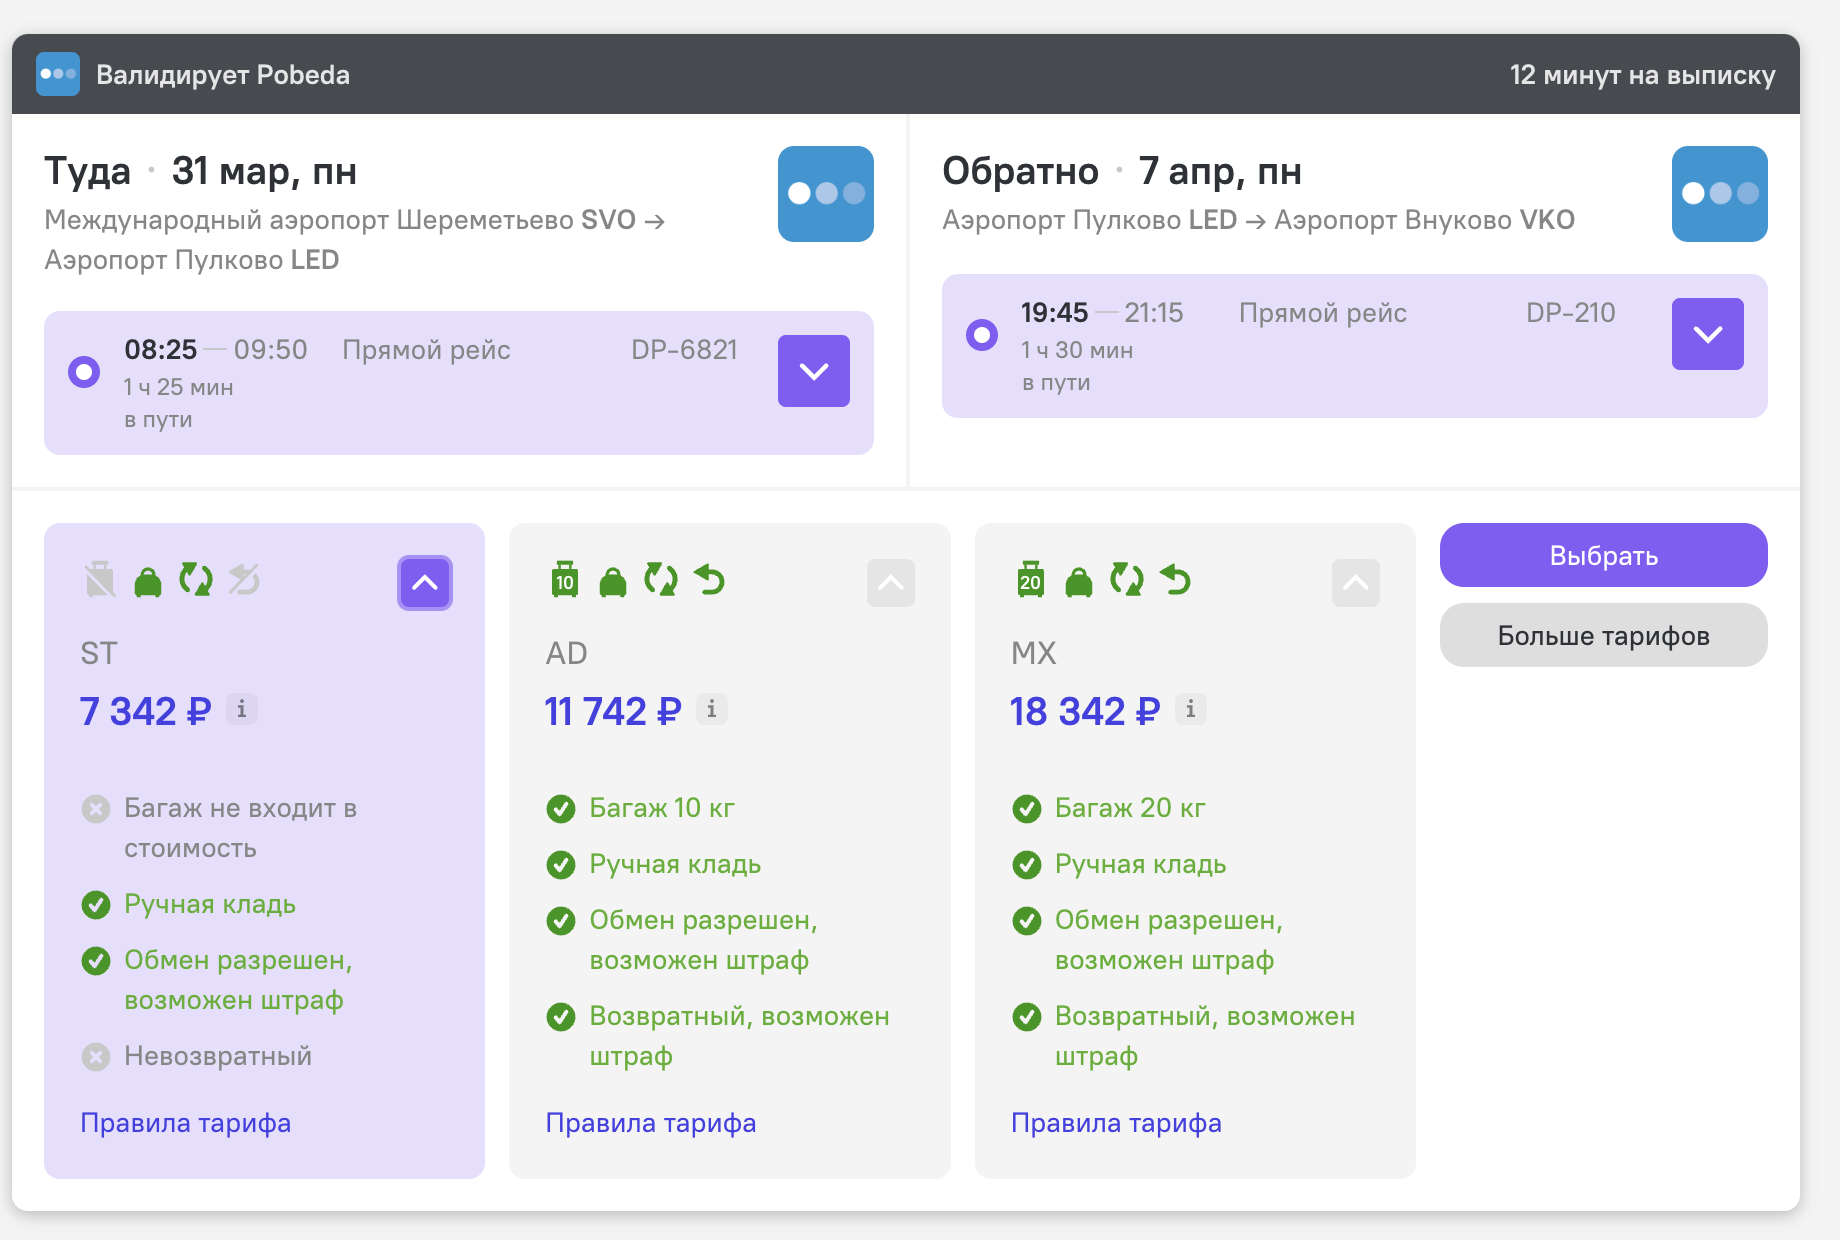Click the 10 kg baggage icon in AD tariff

[565, 580]
